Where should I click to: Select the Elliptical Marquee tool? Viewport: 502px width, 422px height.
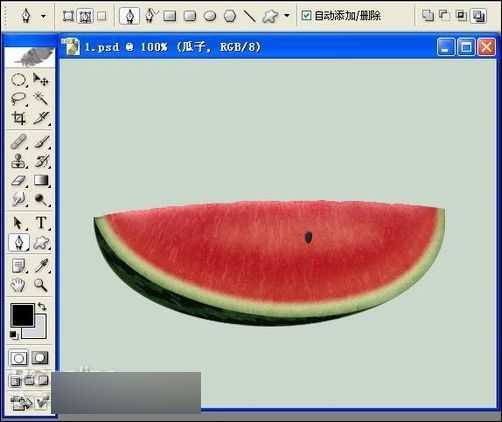point(18,80)
